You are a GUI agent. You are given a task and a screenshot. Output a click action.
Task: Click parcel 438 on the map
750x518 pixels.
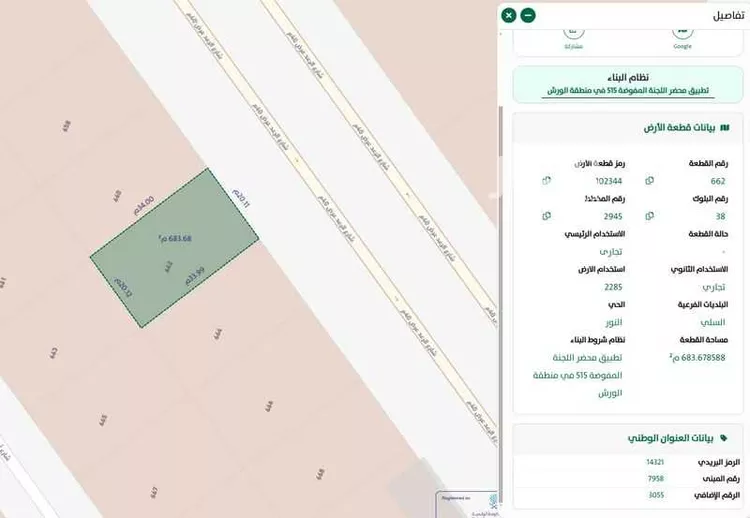(66, 126)
